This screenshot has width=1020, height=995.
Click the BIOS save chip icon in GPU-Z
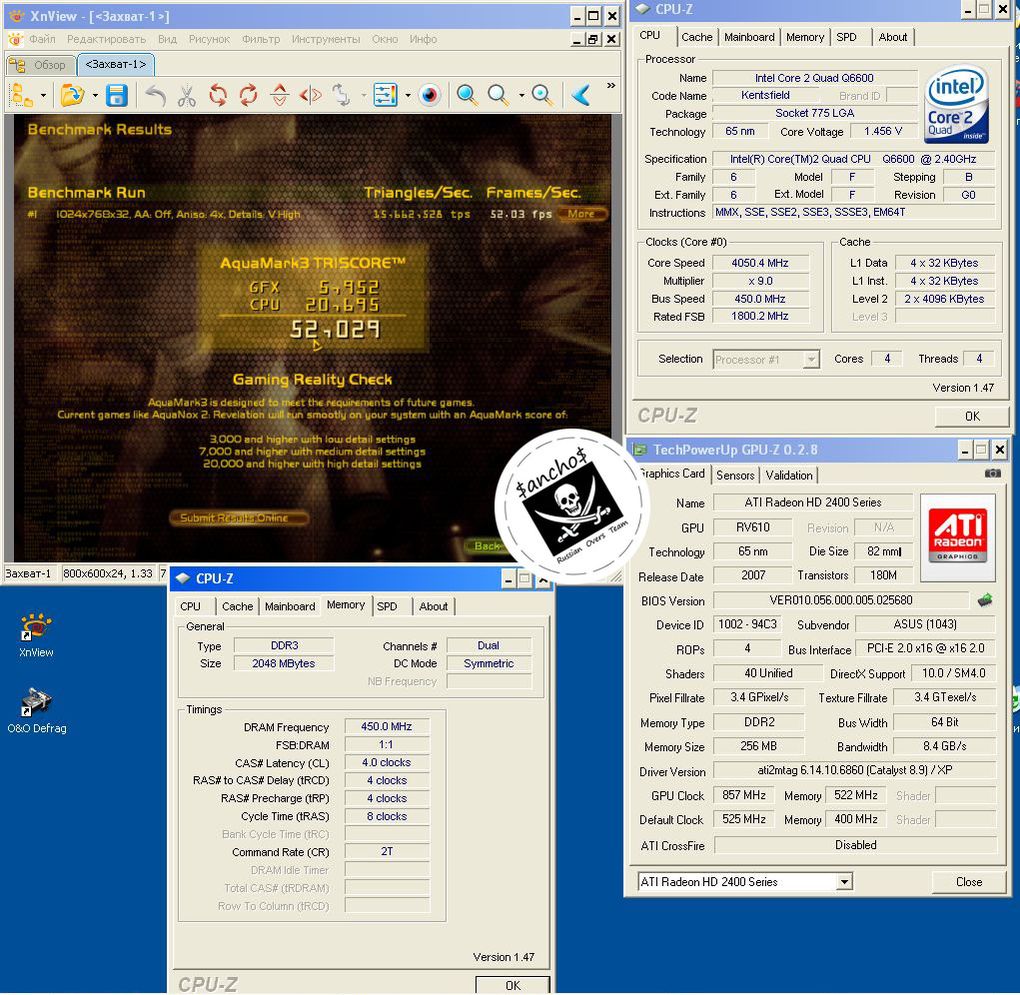pyautogui.click(x=985, y=600)
